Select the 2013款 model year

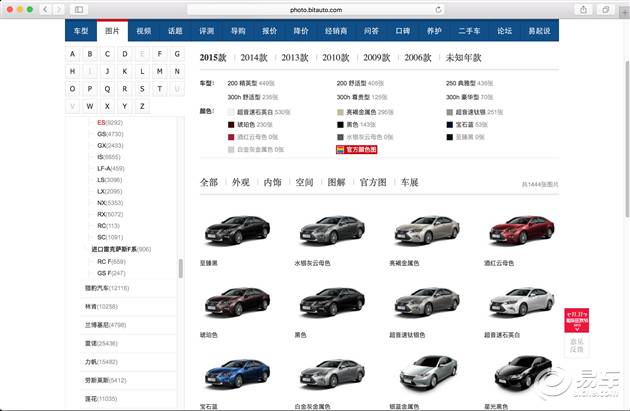tap(295, 58)
